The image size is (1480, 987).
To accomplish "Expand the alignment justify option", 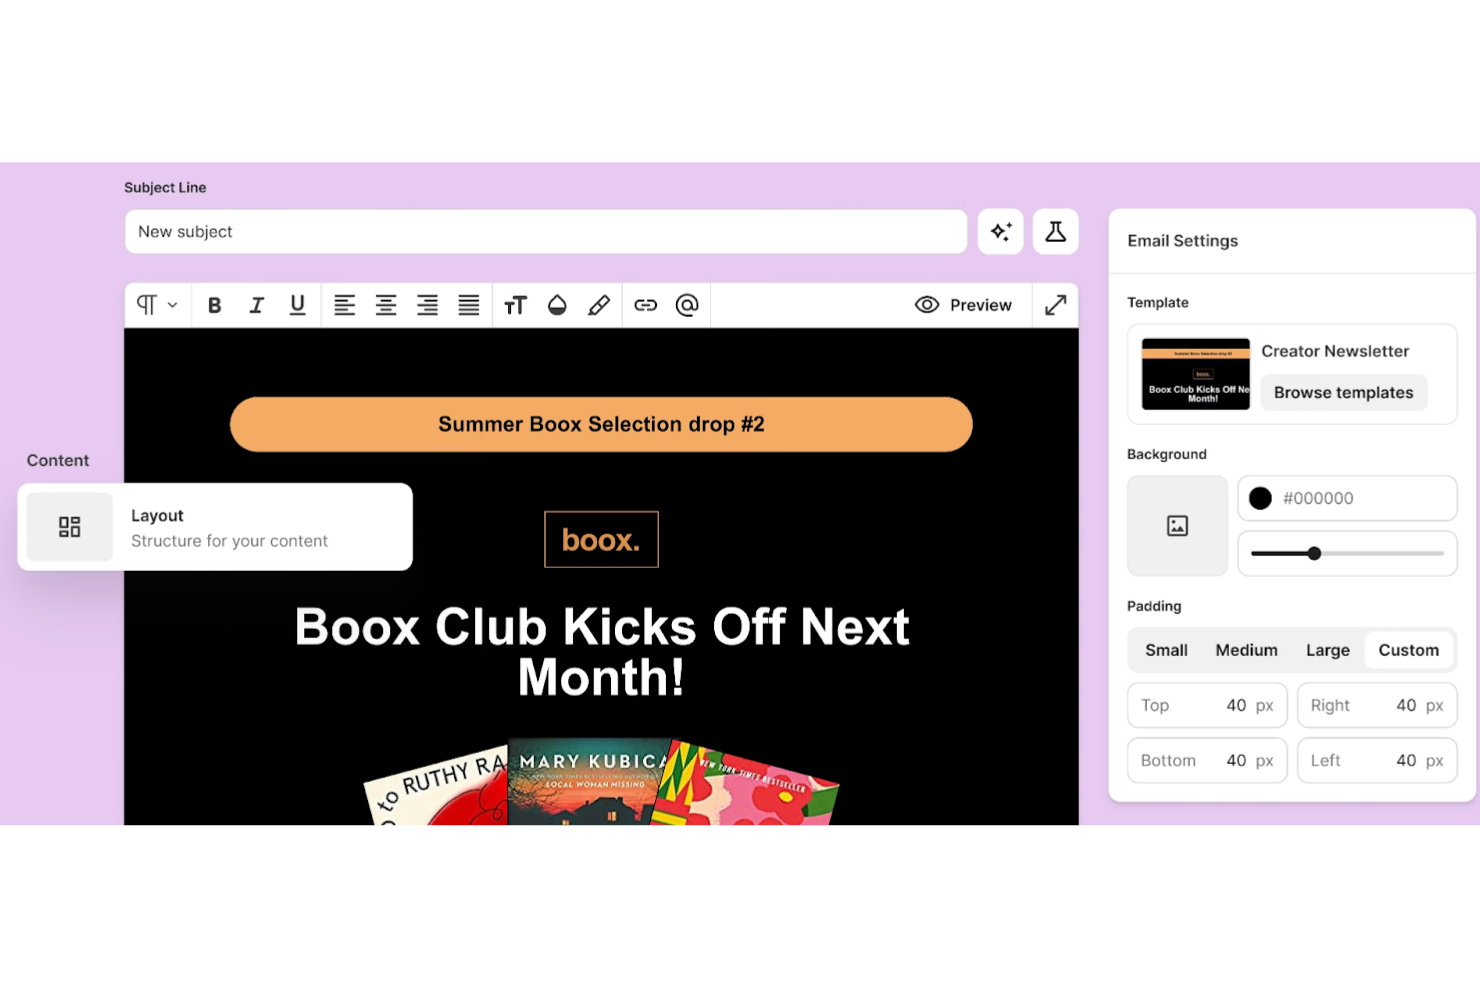I will pyautogui.click(x=468, y=305).
